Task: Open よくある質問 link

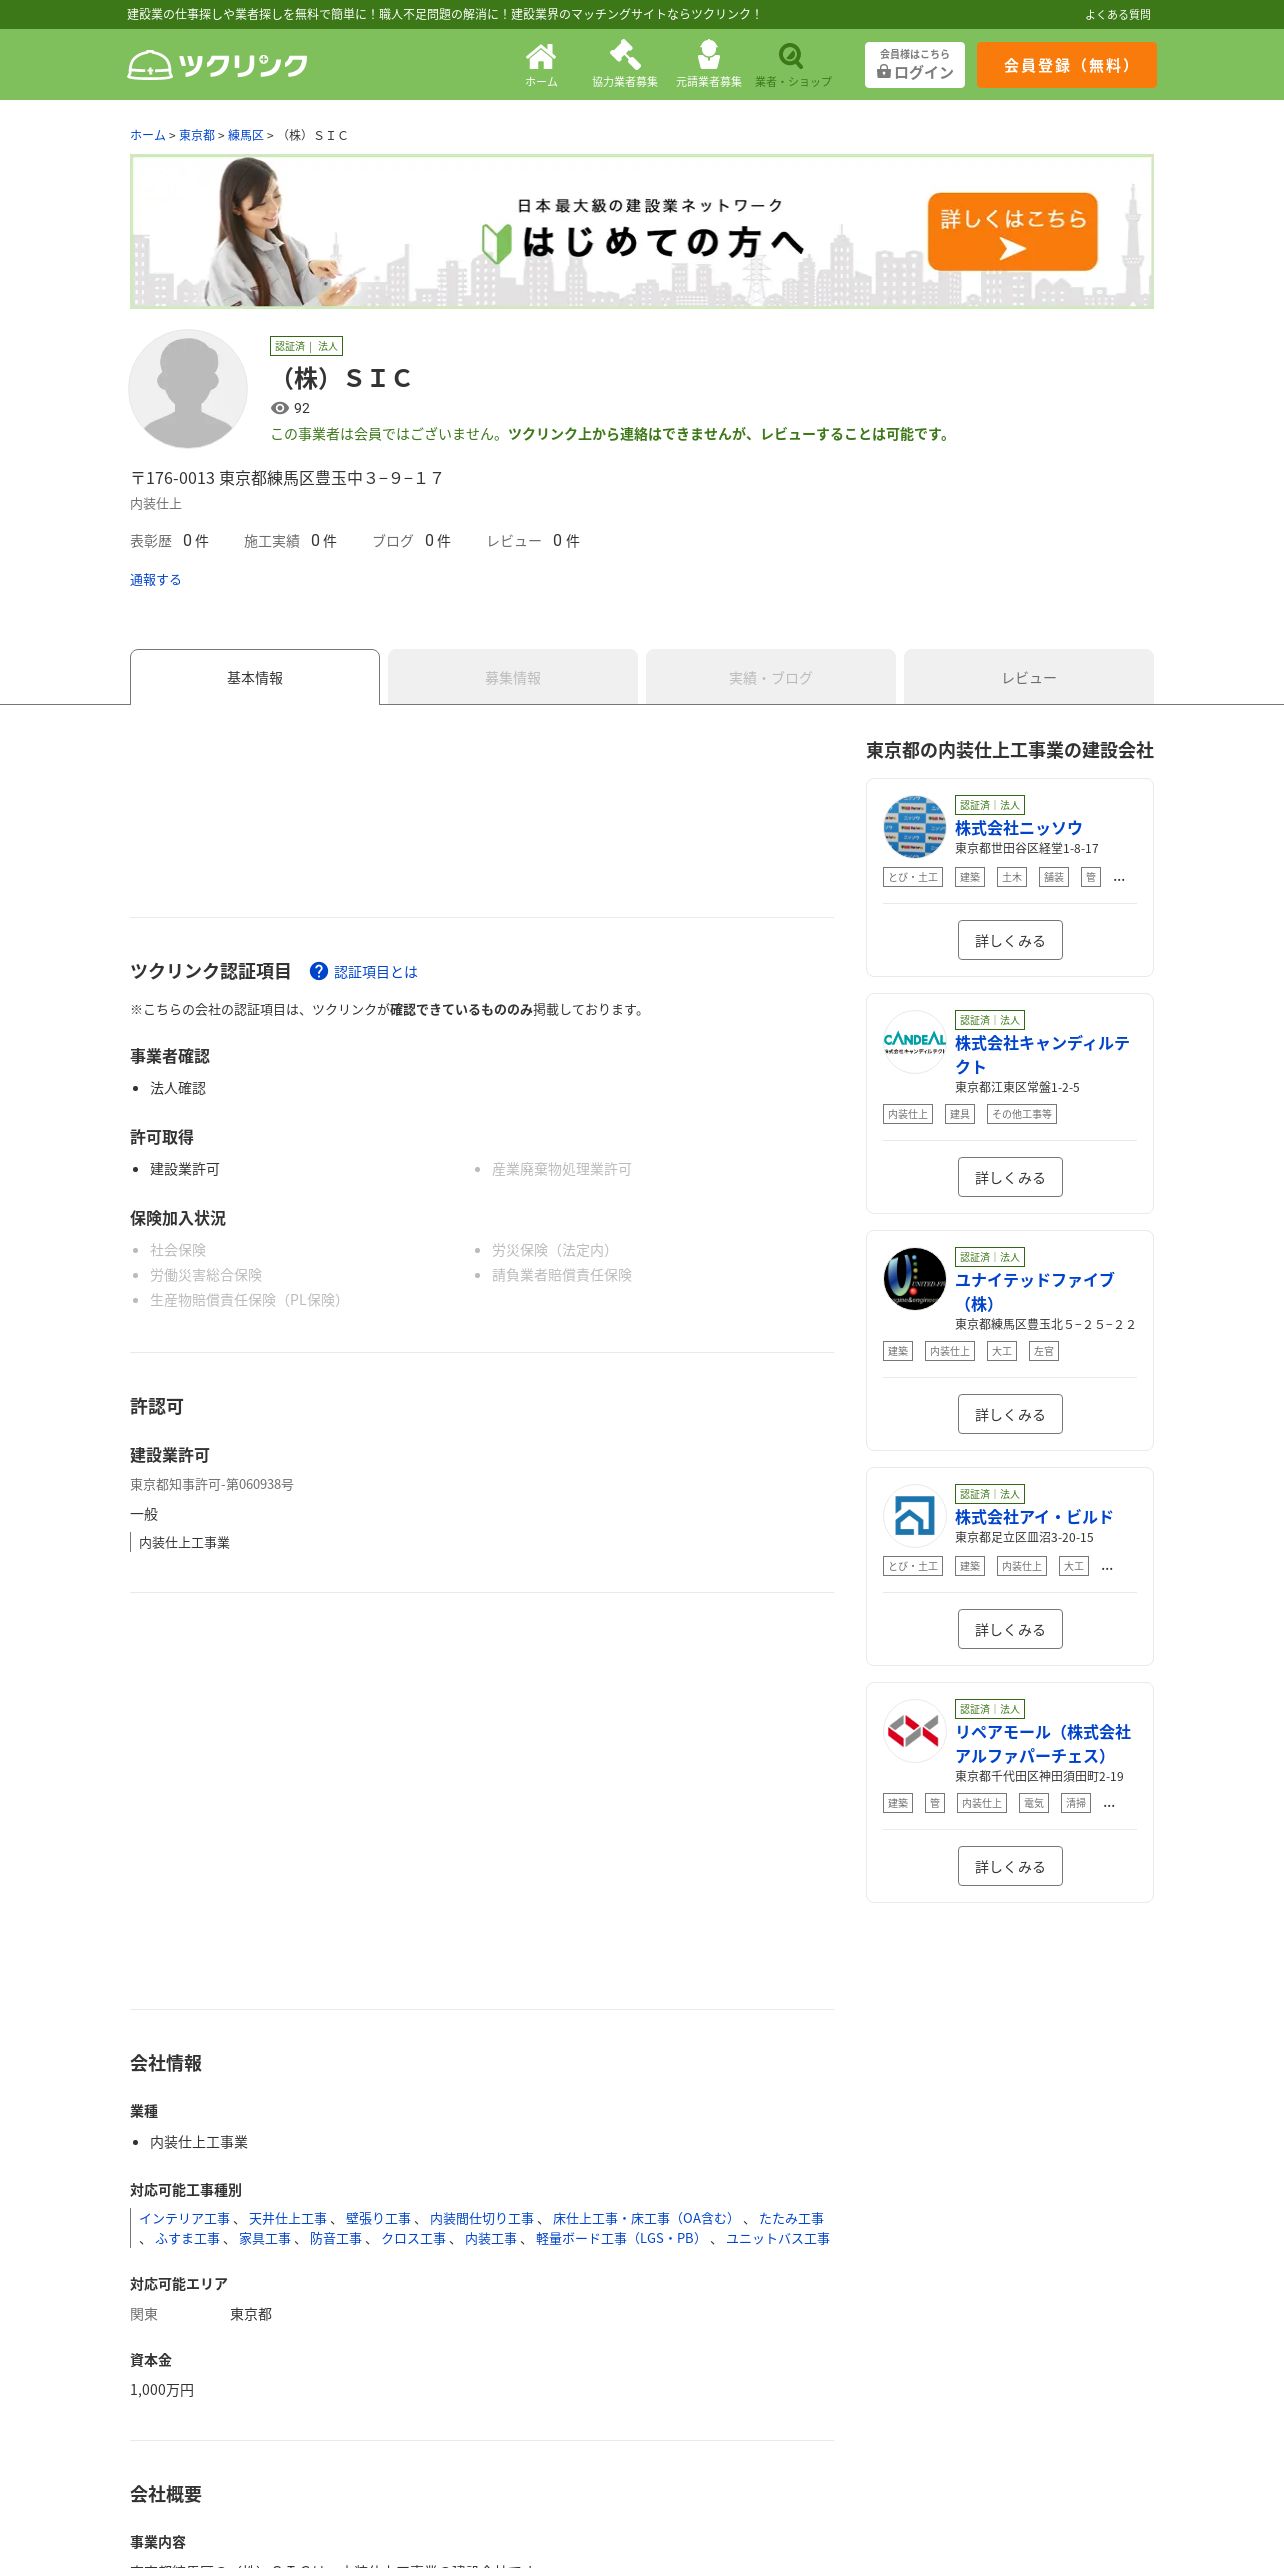Action: tap(1118, 15)
